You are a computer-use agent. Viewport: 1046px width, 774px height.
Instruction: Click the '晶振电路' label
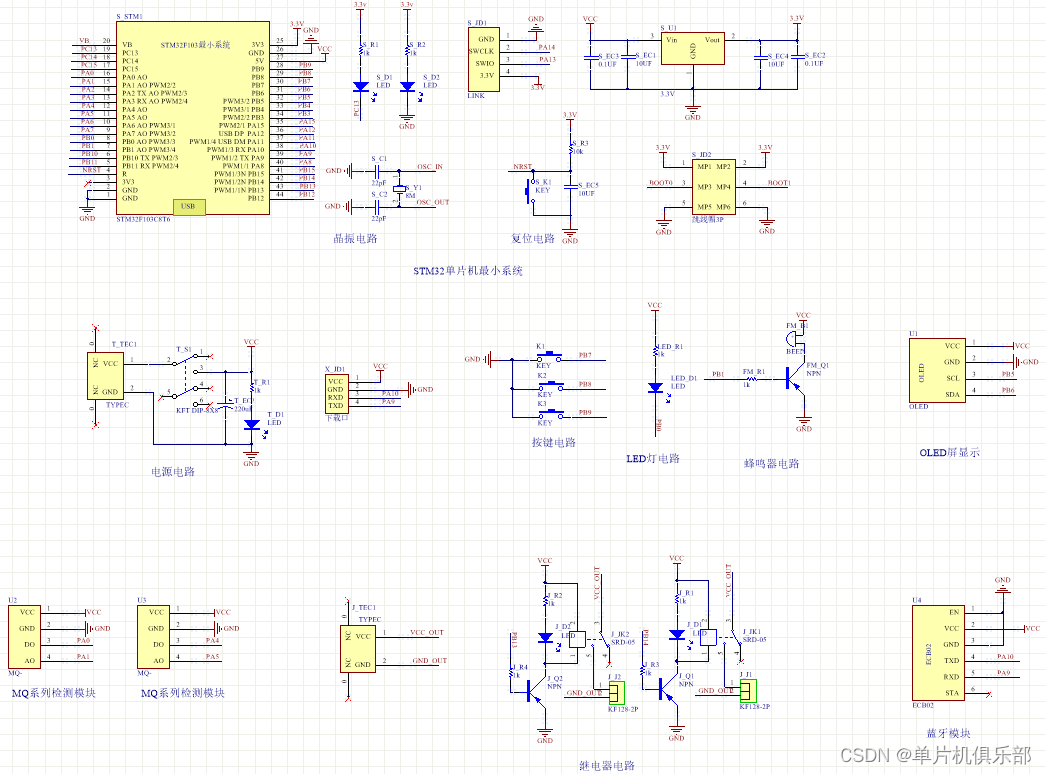pos(356,238)
